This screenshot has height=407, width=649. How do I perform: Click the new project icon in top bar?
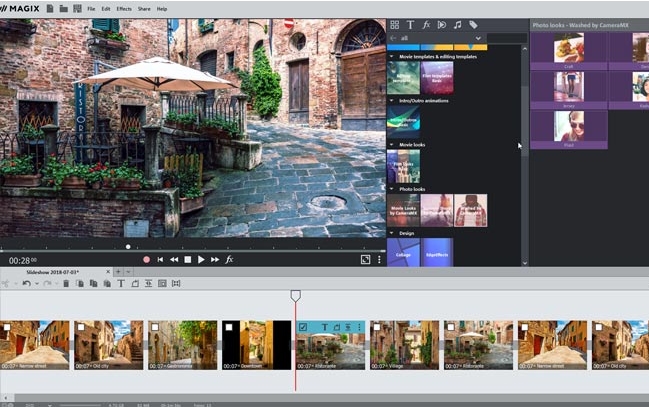(x=50, y=8)
